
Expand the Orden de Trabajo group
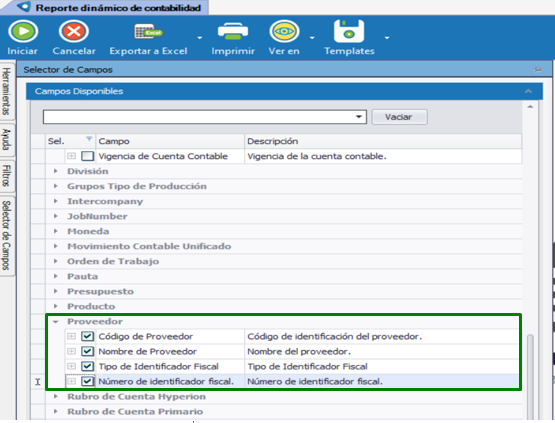pos(56,261)
